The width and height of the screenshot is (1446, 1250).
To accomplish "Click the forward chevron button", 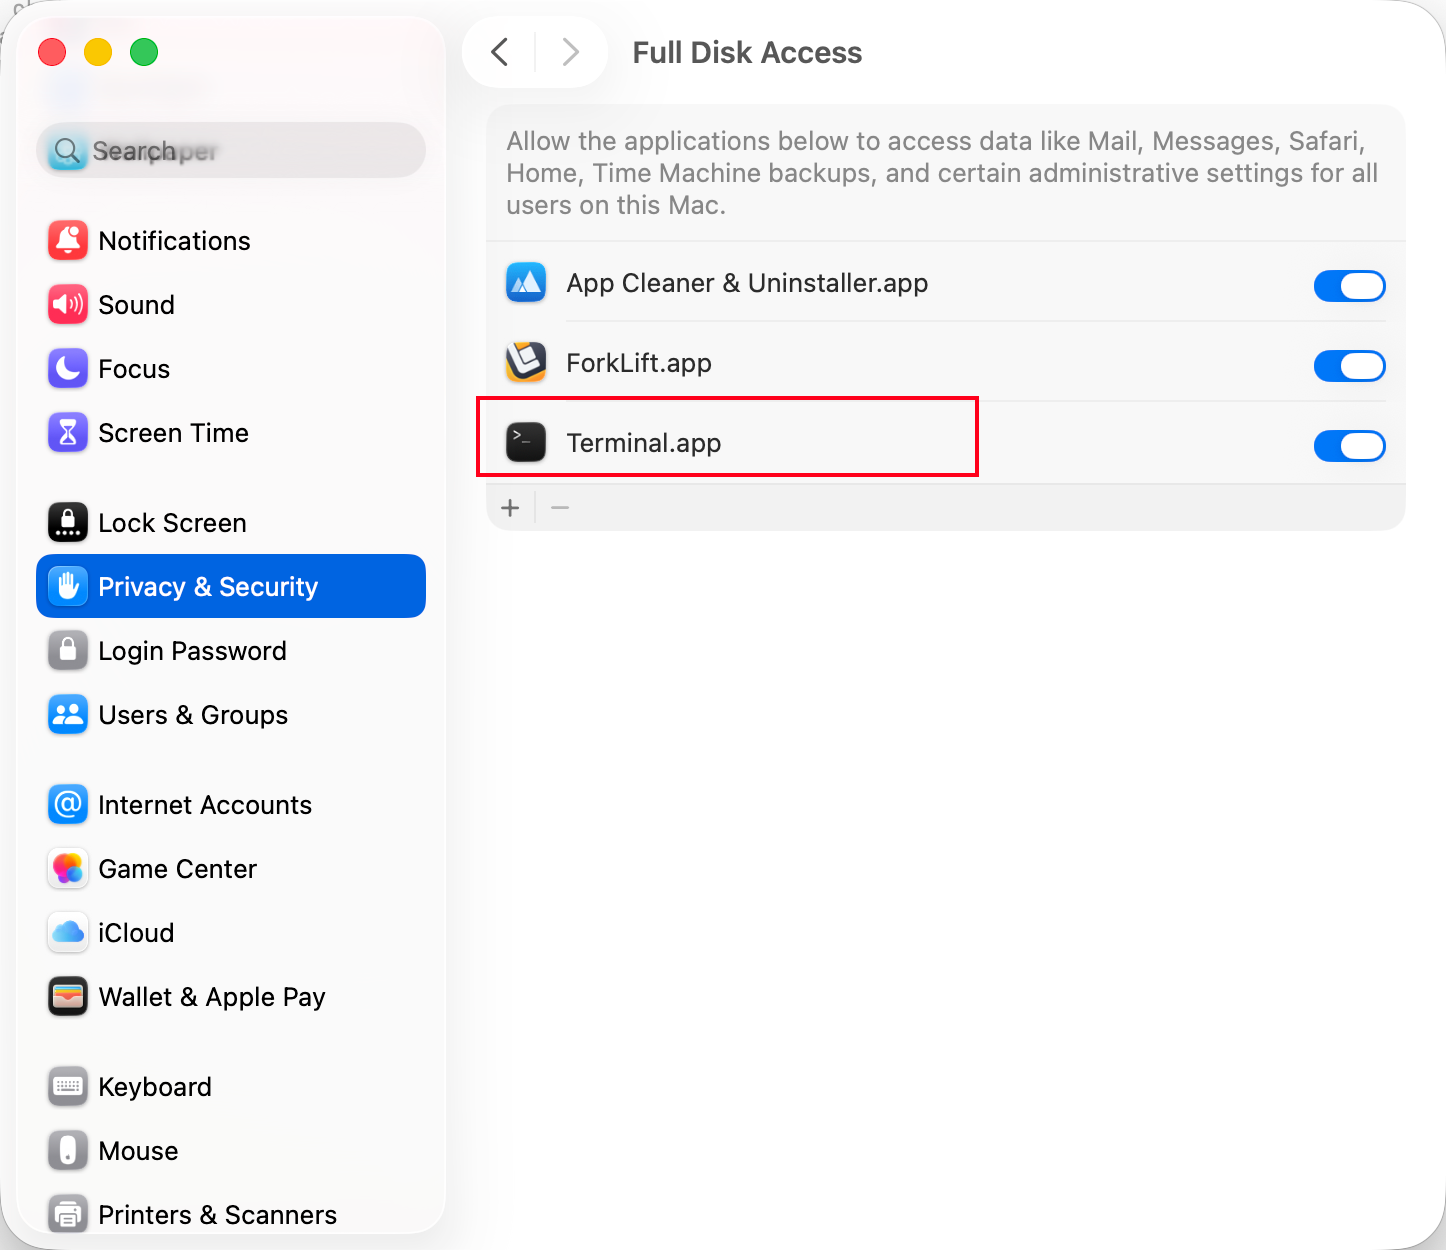I will coord(570,52).
